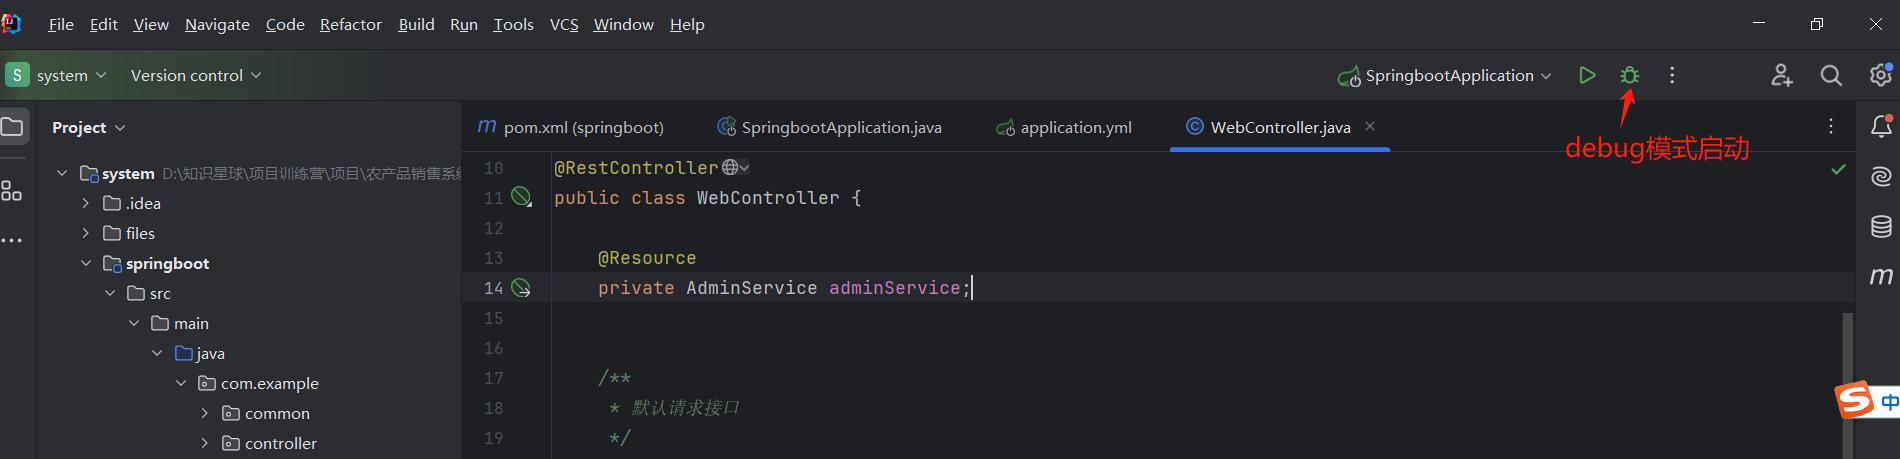Open the SpringbootApplication run configuration dropdown
The height and width of the screenshot is (459, 1900).
coord(1444,75)
